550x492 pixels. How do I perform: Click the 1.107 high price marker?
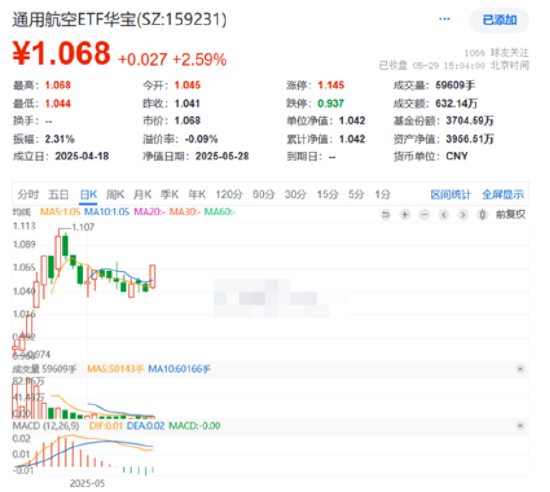83,228
